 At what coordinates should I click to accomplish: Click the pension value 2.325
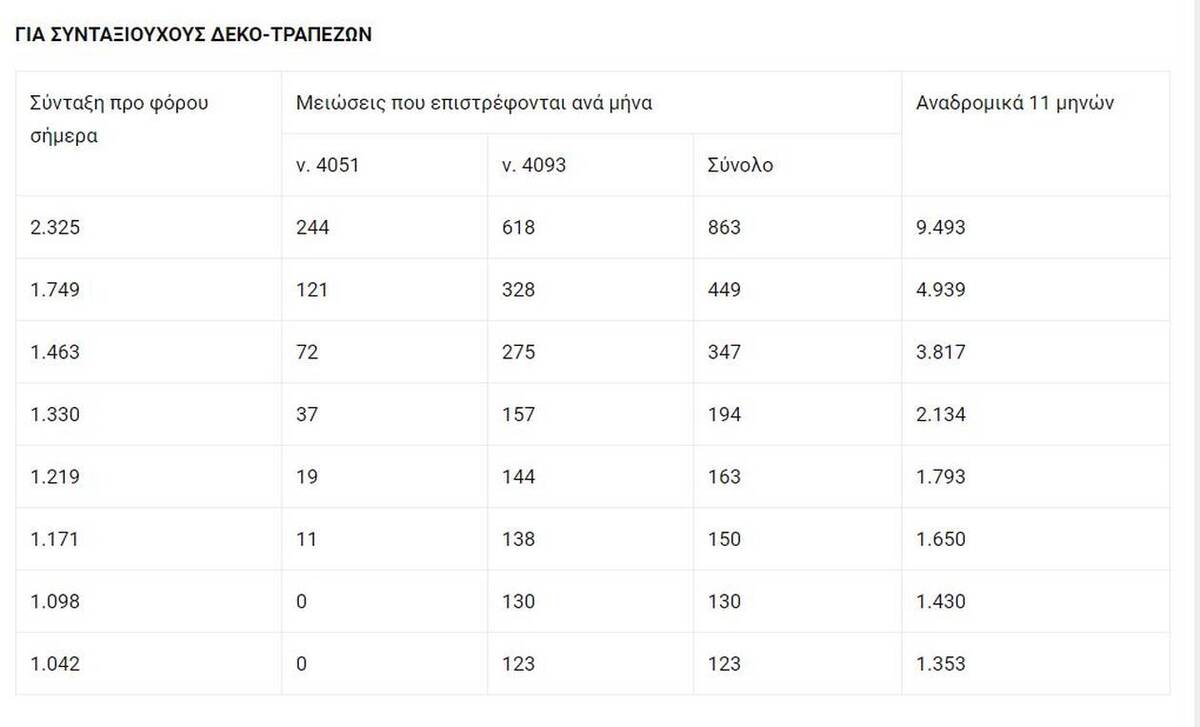point(55,227)
